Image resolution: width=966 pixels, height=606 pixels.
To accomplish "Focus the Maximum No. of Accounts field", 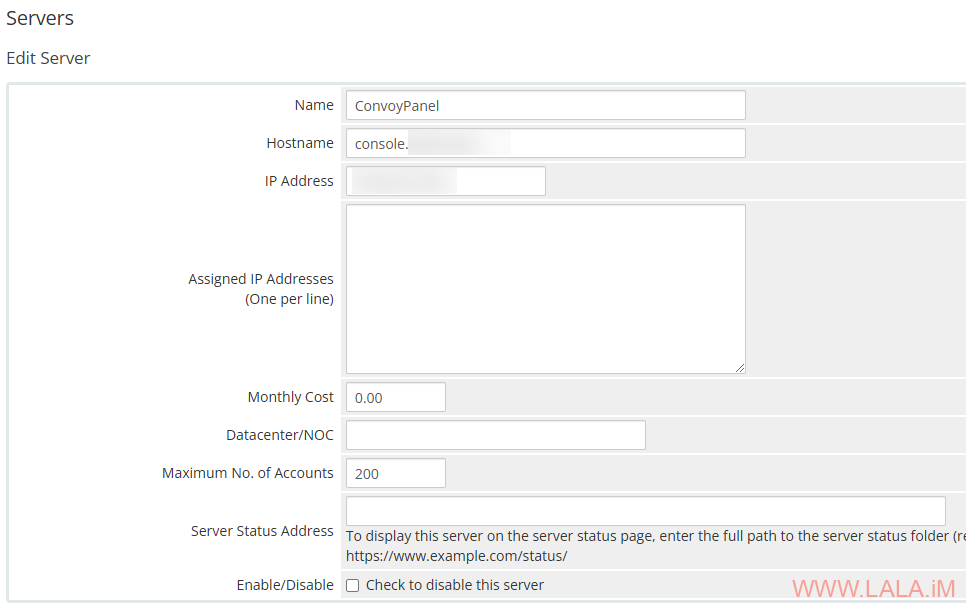I will coord(395,473).
